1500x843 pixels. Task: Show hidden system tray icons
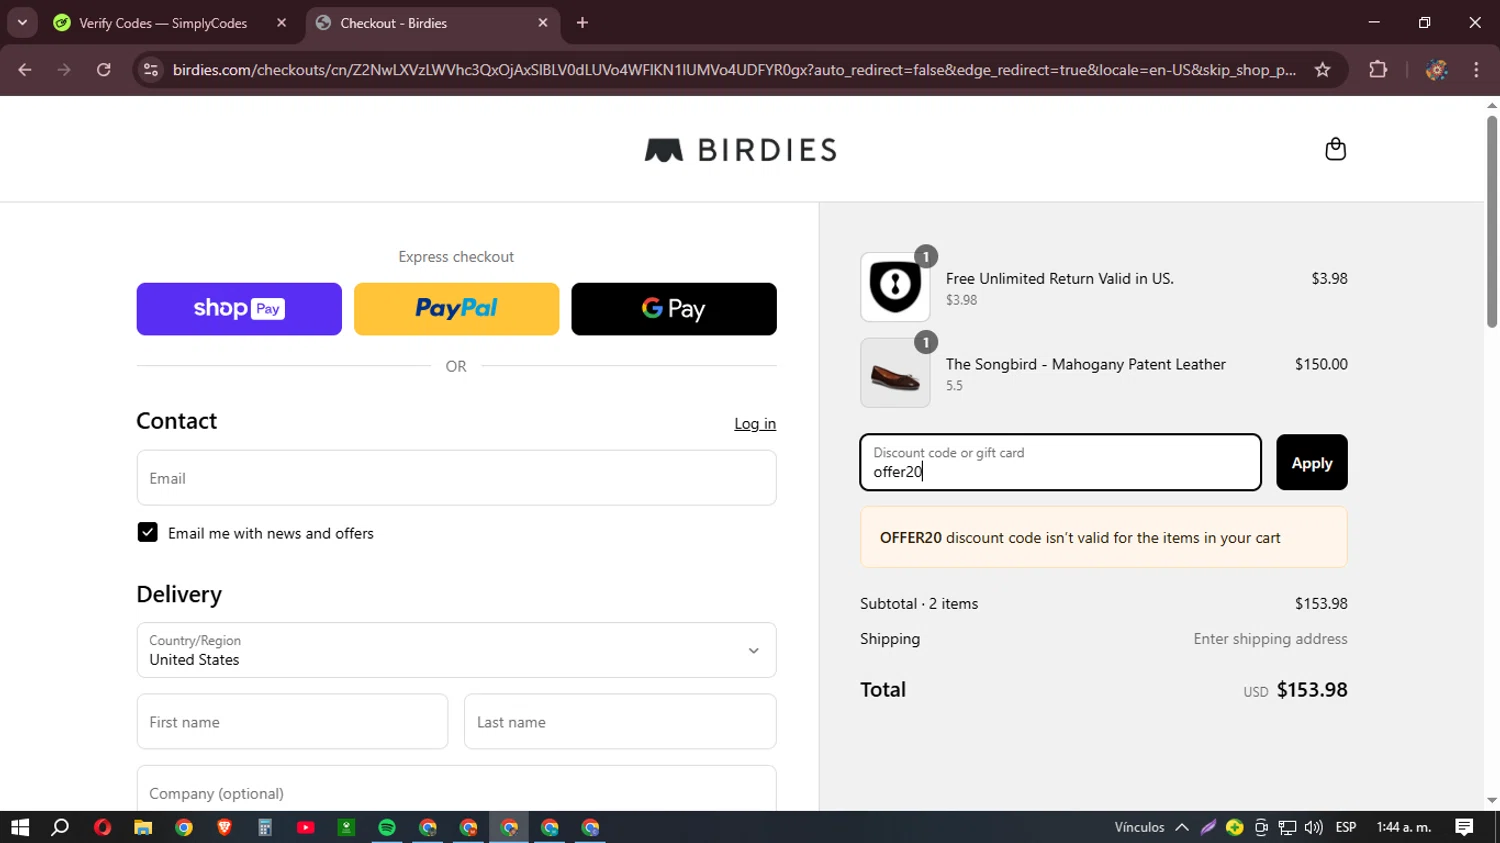(1182, 827)
